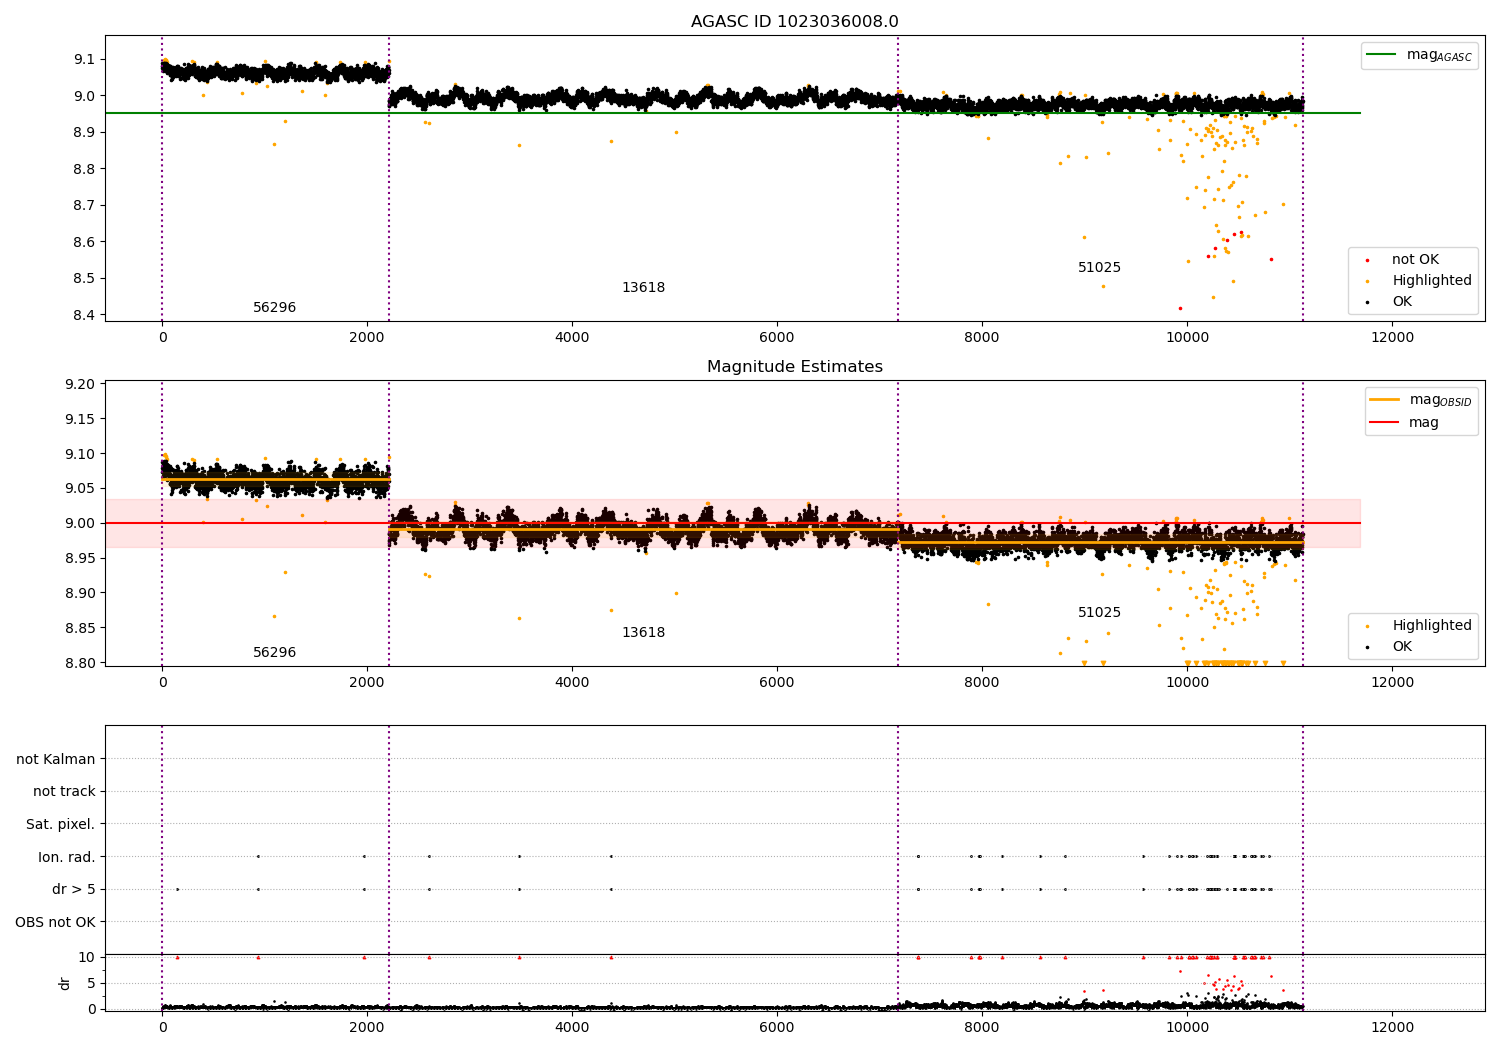Click the y-tick 9.05 on Magnitude Estimates plot
Image resolution: width=1500 pixels, height=1050 pixels.
click(81, 488)
